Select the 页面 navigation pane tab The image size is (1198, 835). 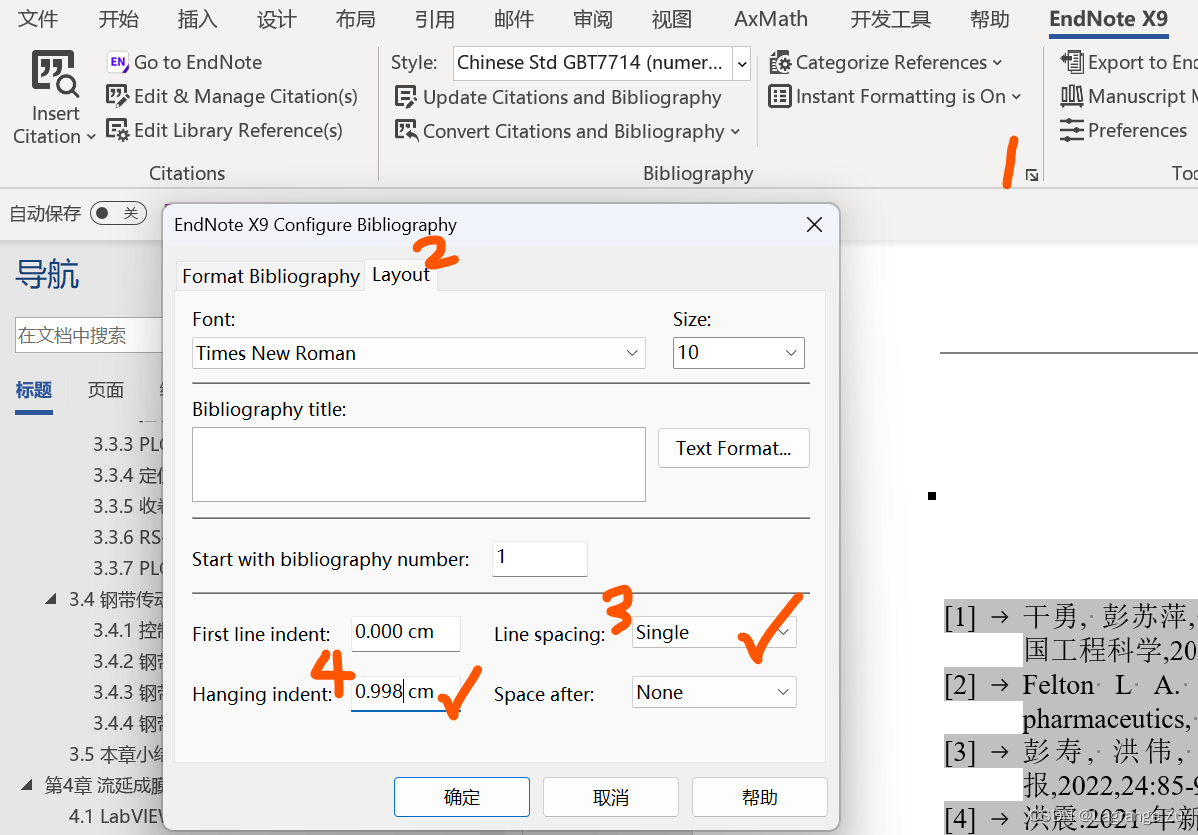click(x=105, y=390)
